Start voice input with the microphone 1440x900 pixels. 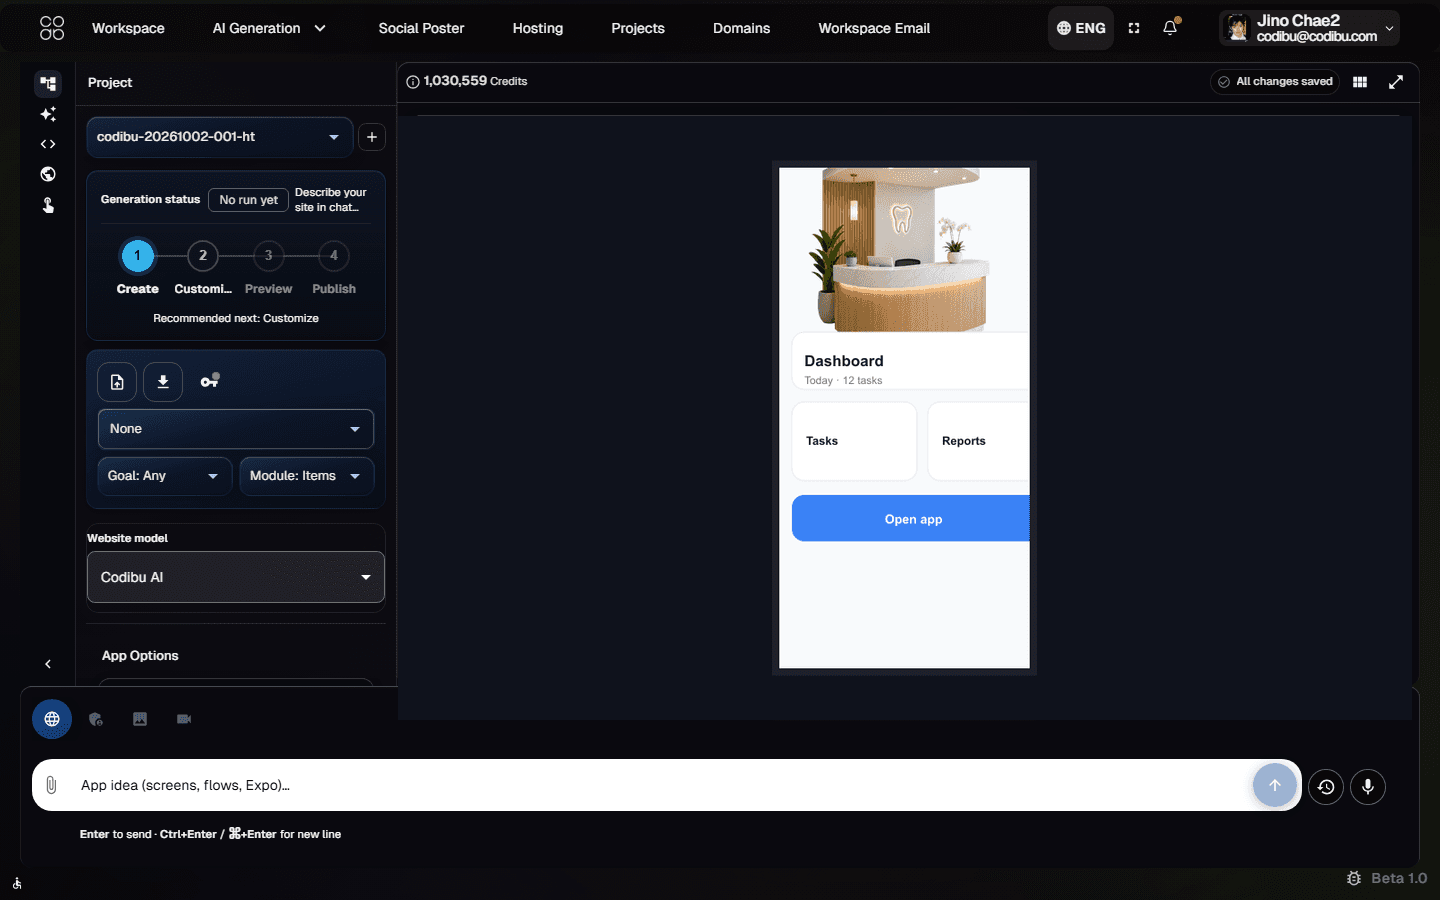tap(1368, 787)
